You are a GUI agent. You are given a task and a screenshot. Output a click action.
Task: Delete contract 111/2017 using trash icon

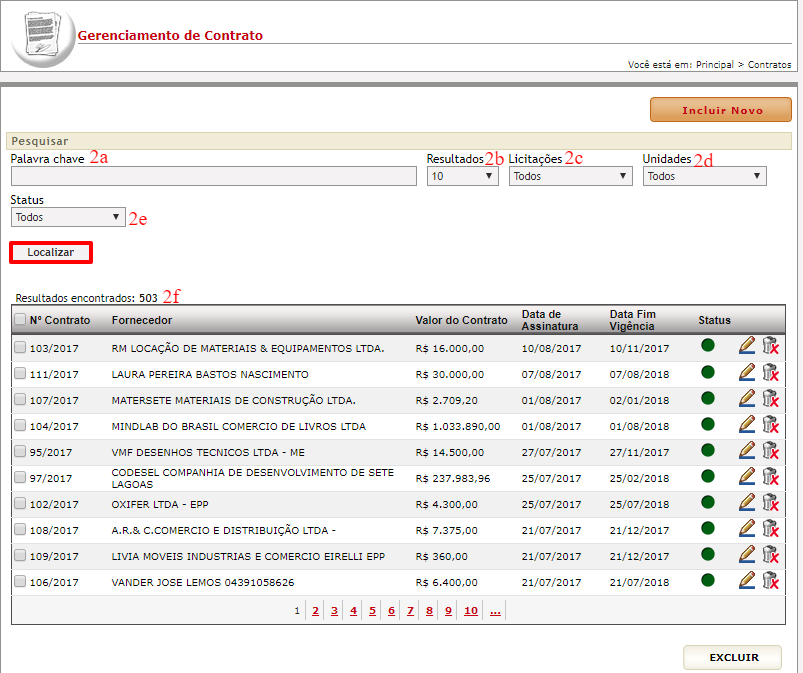tap(770, 372)
